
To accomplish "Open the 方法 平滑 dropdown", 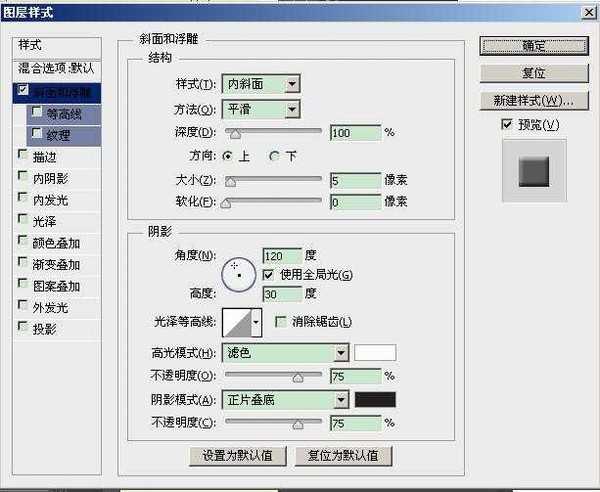I will tap(261, 110).
